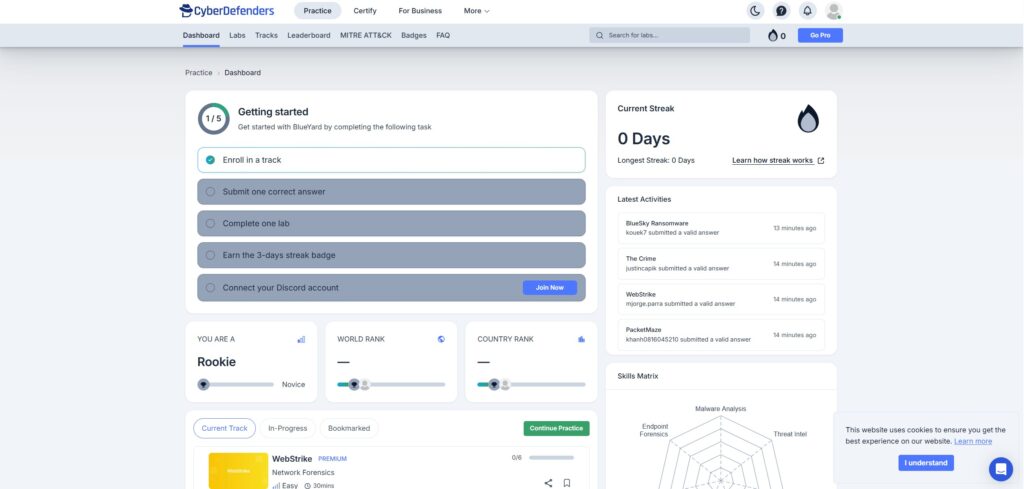Open the MITRE ATT&CK tab
The height and width of the screenshot is (489, 1024).
pos(366,35)
